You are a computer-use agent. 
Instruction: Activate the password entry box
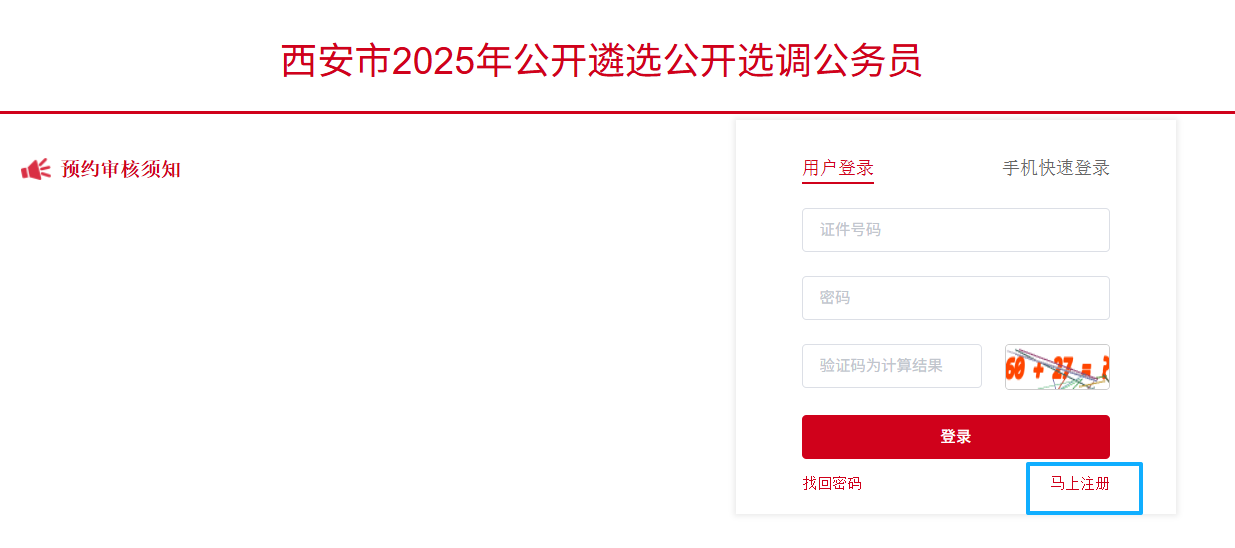(x=955, y=298)
